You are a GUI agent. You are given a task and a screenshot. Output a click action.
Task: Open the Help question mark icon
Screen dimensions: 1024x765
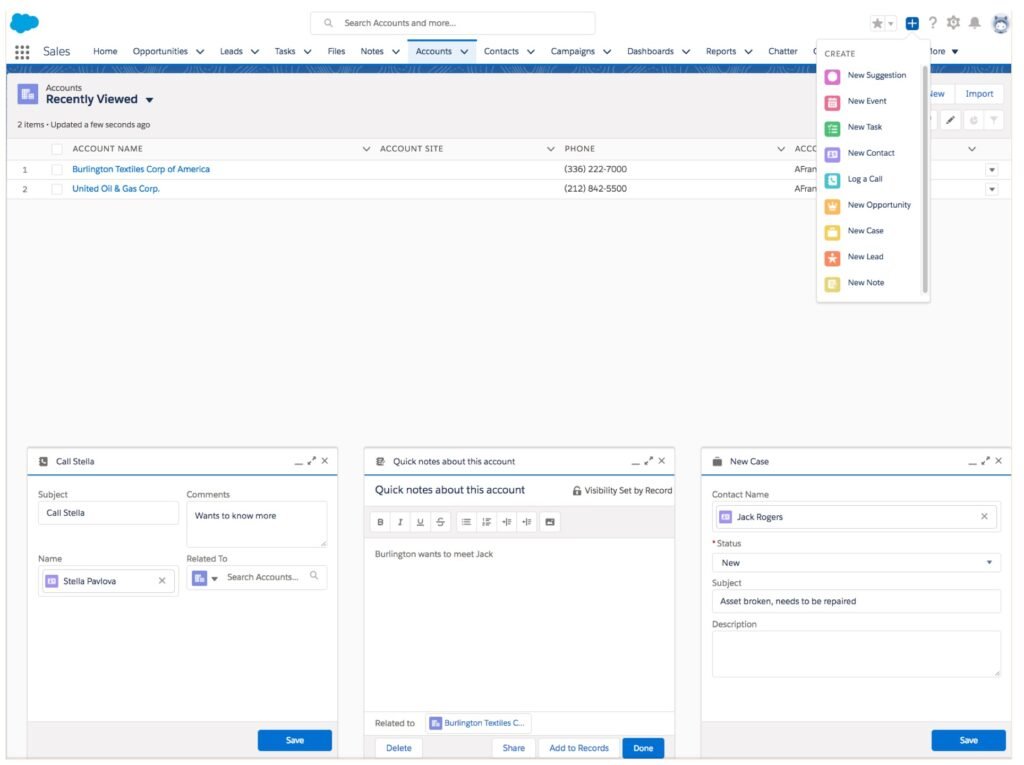pos(933,23)
